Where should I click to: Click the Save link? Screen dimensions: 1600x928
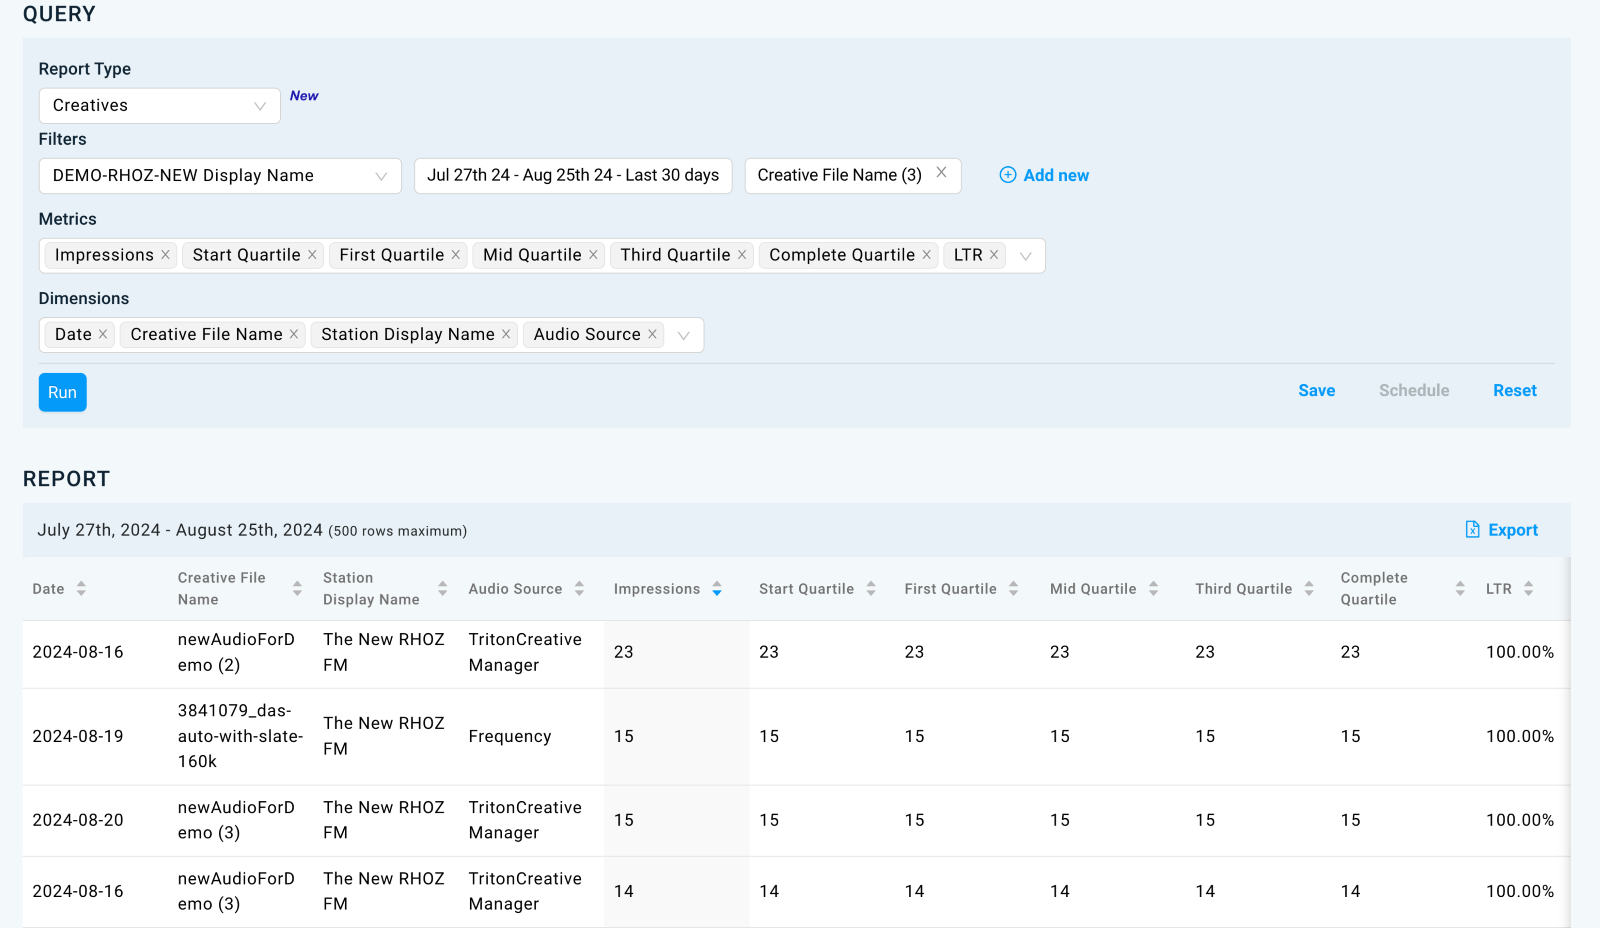pyautogui.click(x=1317, y=391)
